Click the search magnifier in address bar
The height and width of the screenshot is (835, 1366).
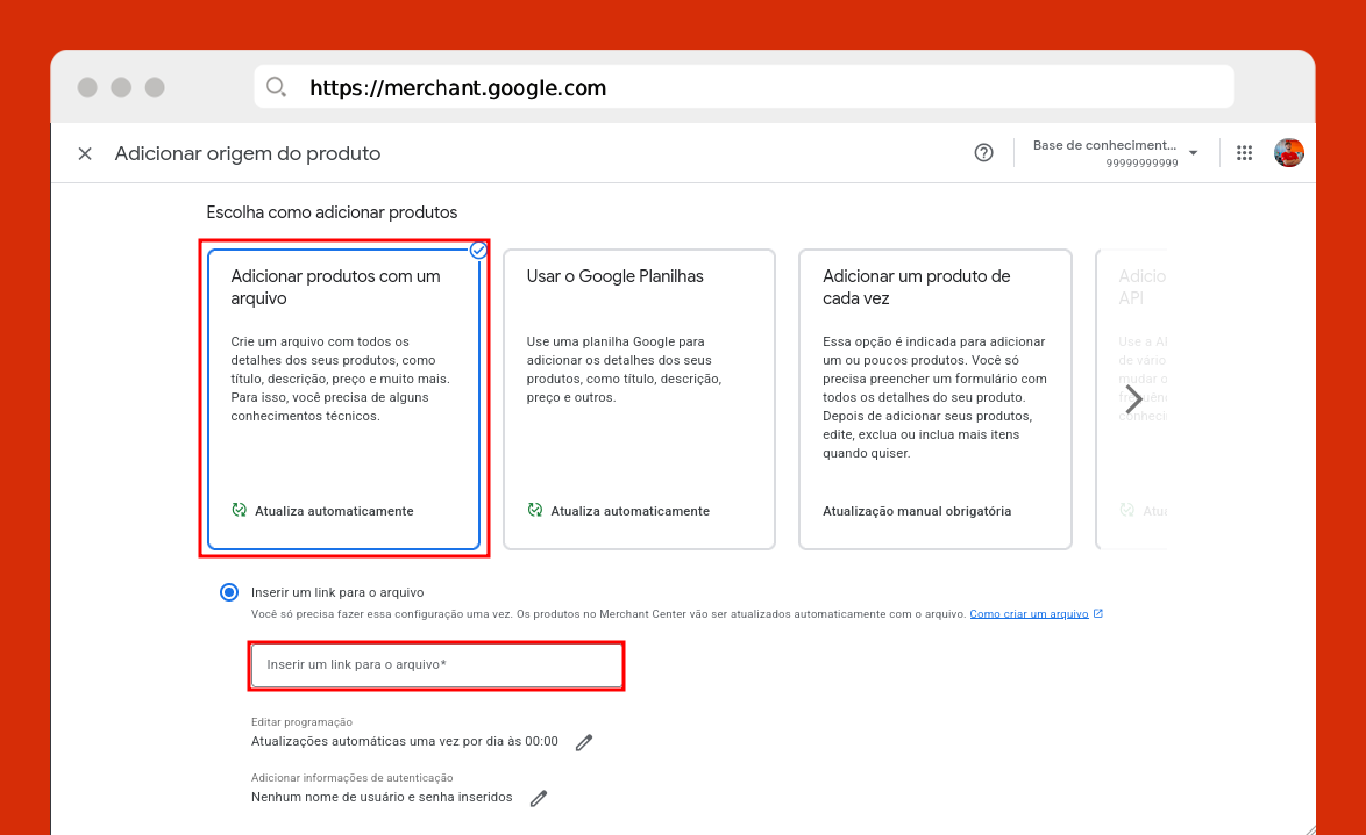point(276,87)
